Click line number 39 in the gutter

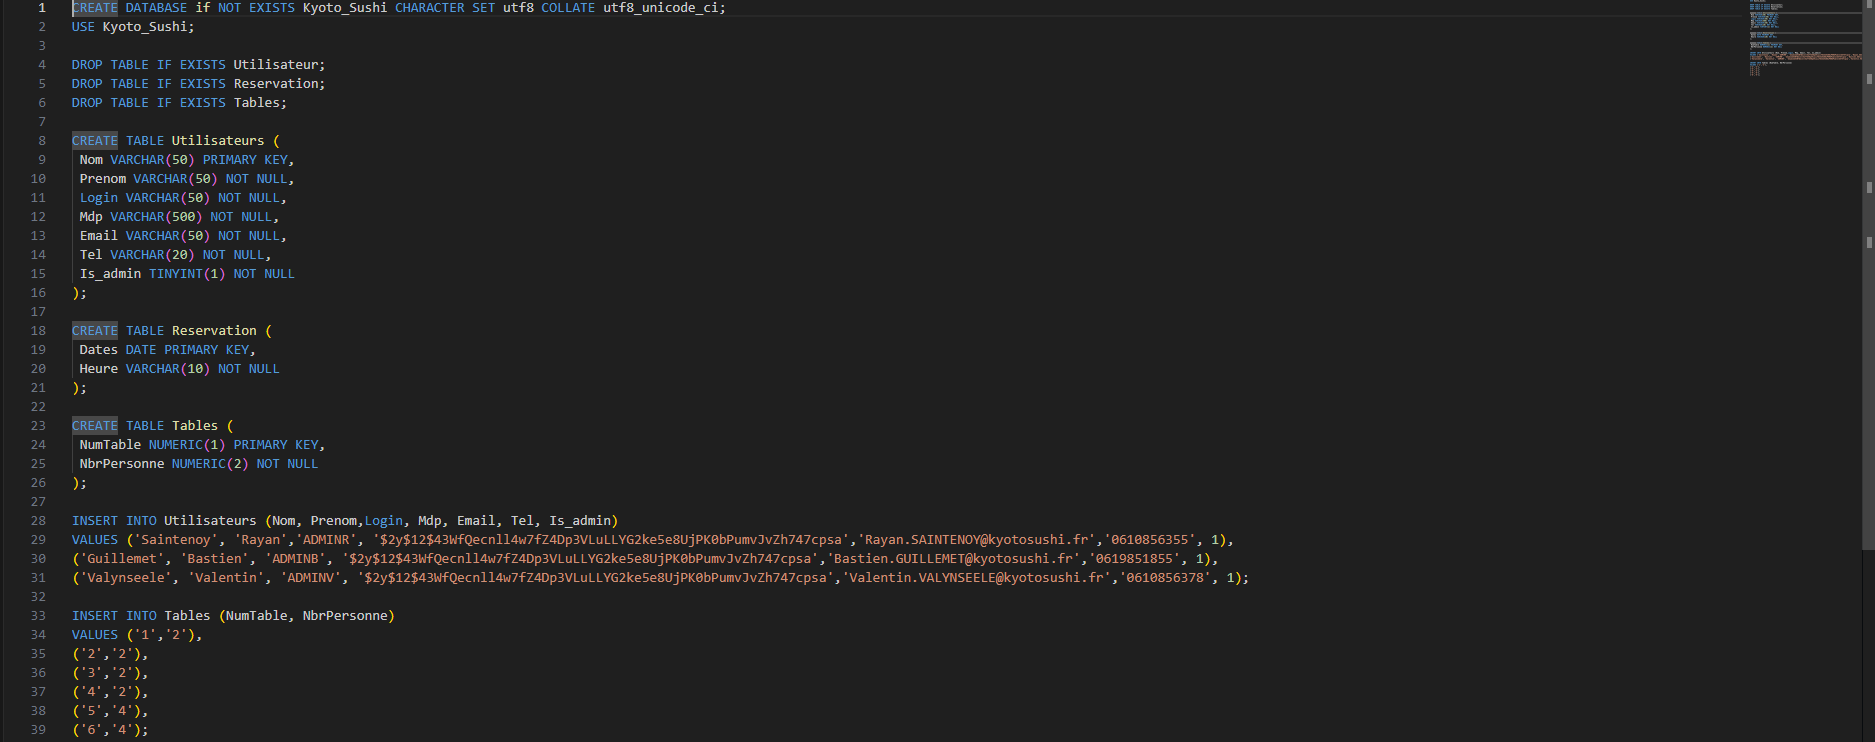click(38, 730)
